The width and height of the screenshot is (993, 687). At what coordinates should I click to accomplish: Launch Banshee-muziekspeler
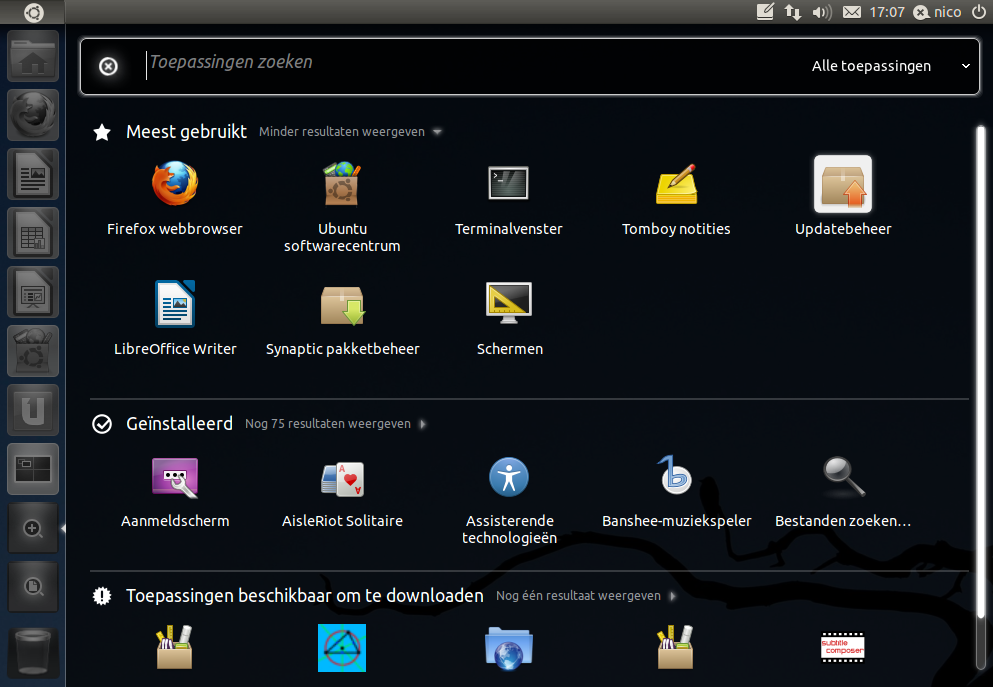(x=675, y=475)
